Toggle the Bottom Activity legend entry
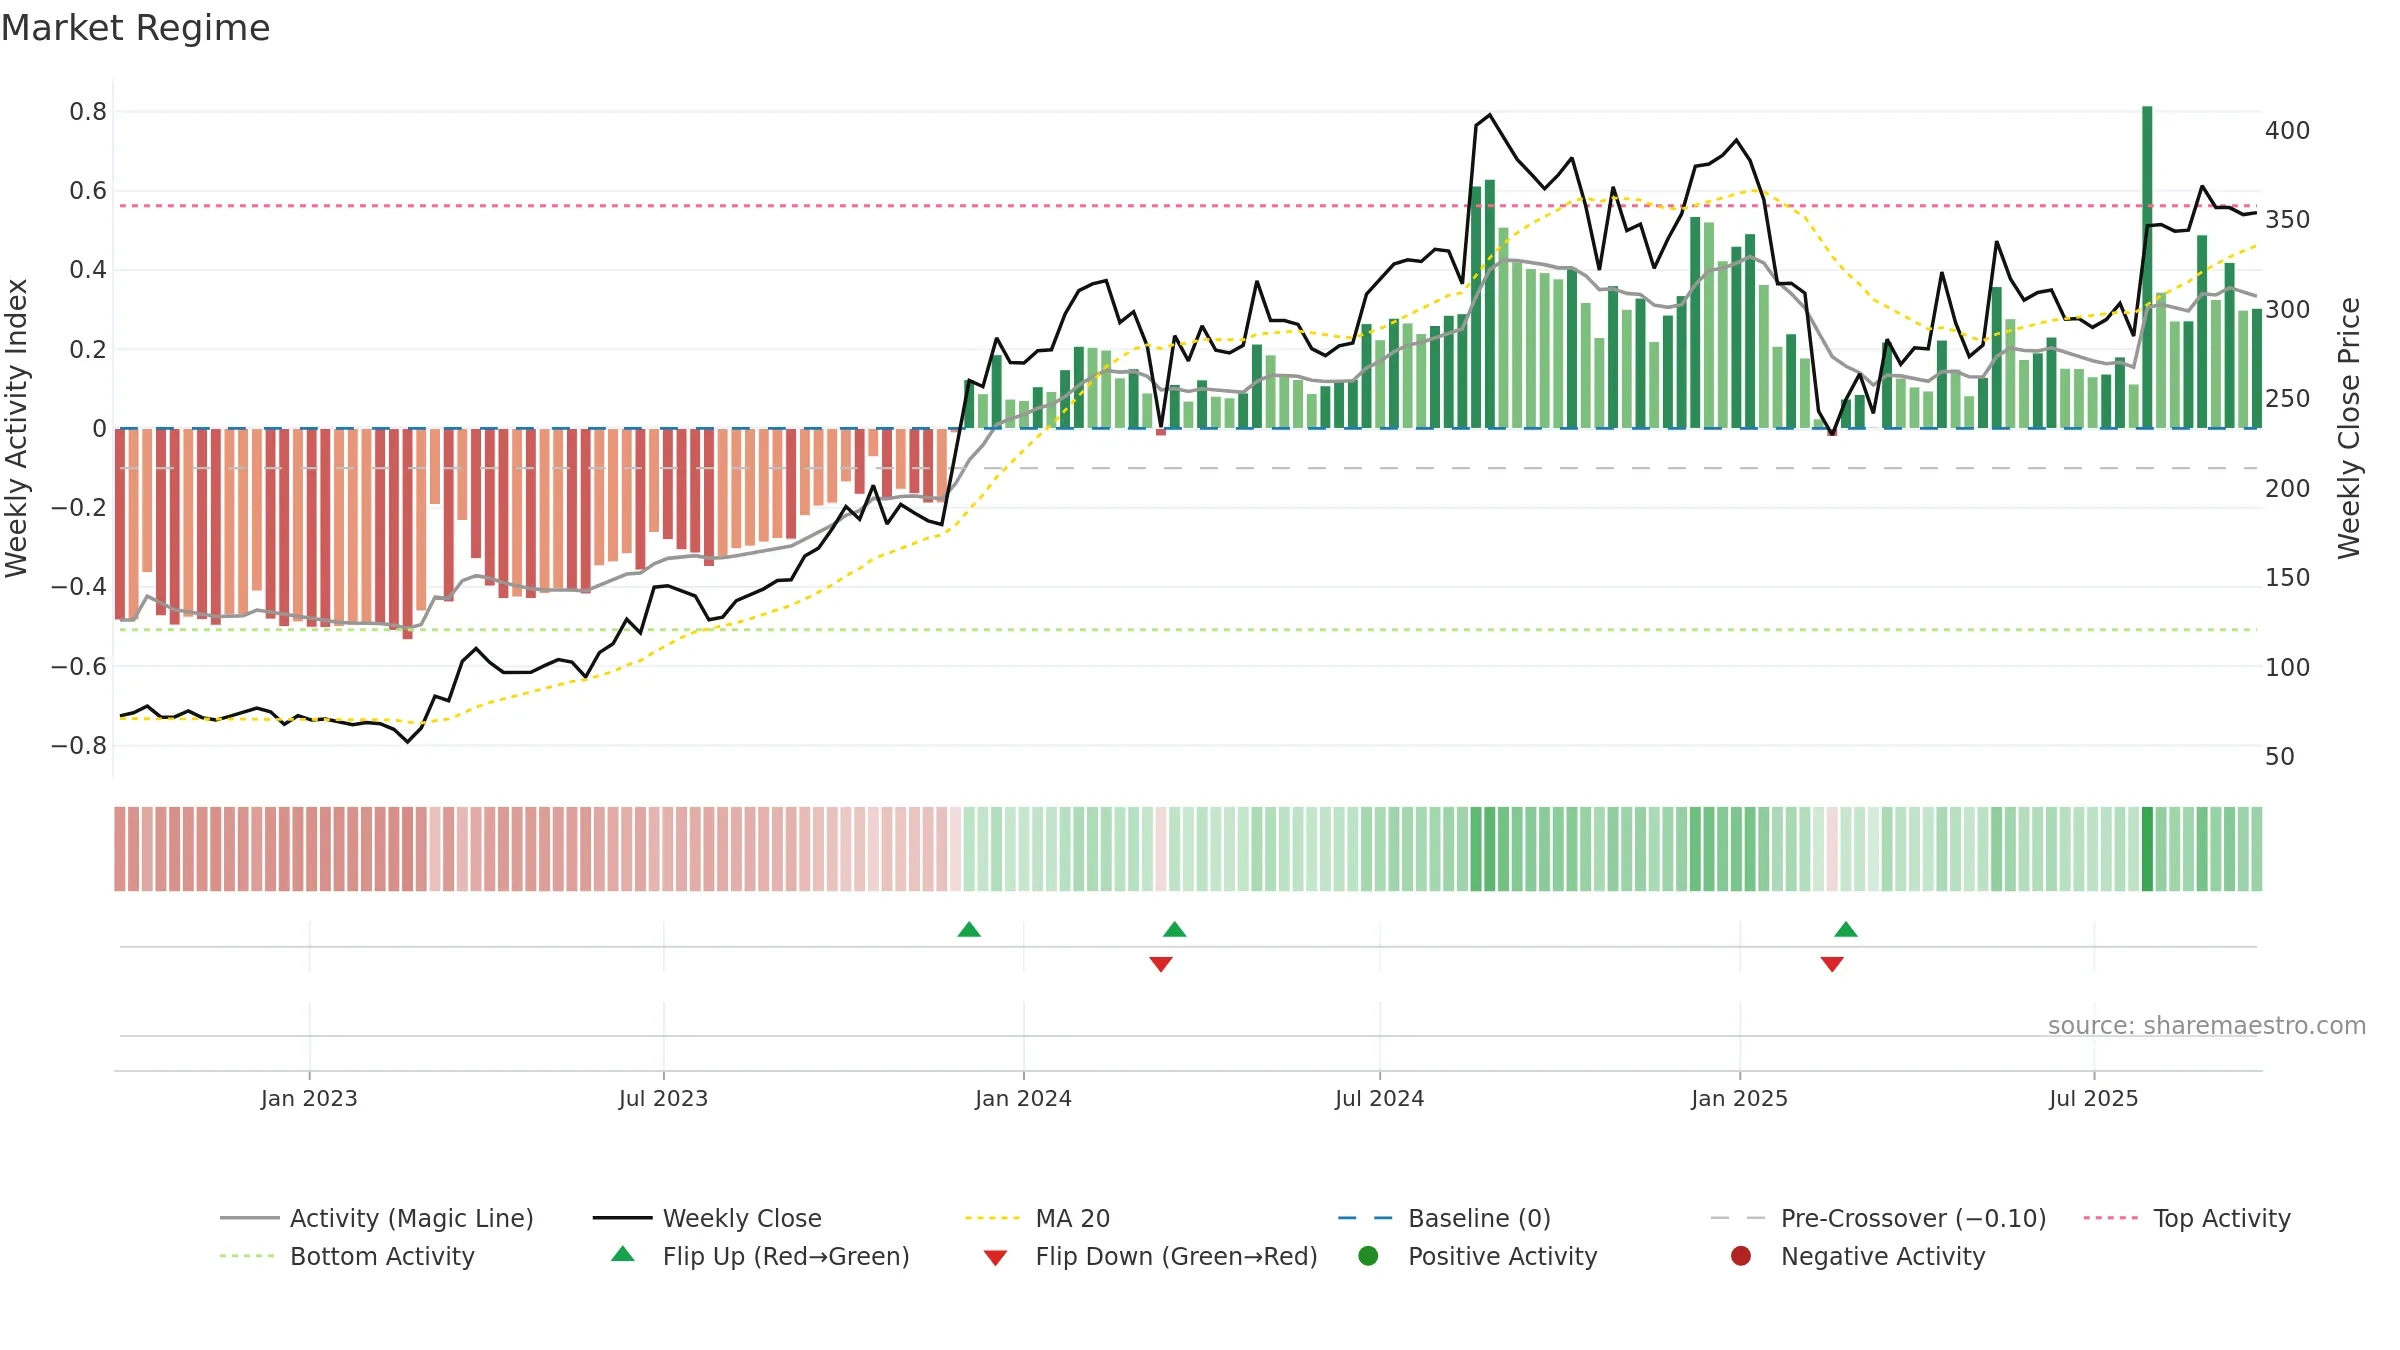This screenshot has width=2400, height=1350. [347, 1256]
